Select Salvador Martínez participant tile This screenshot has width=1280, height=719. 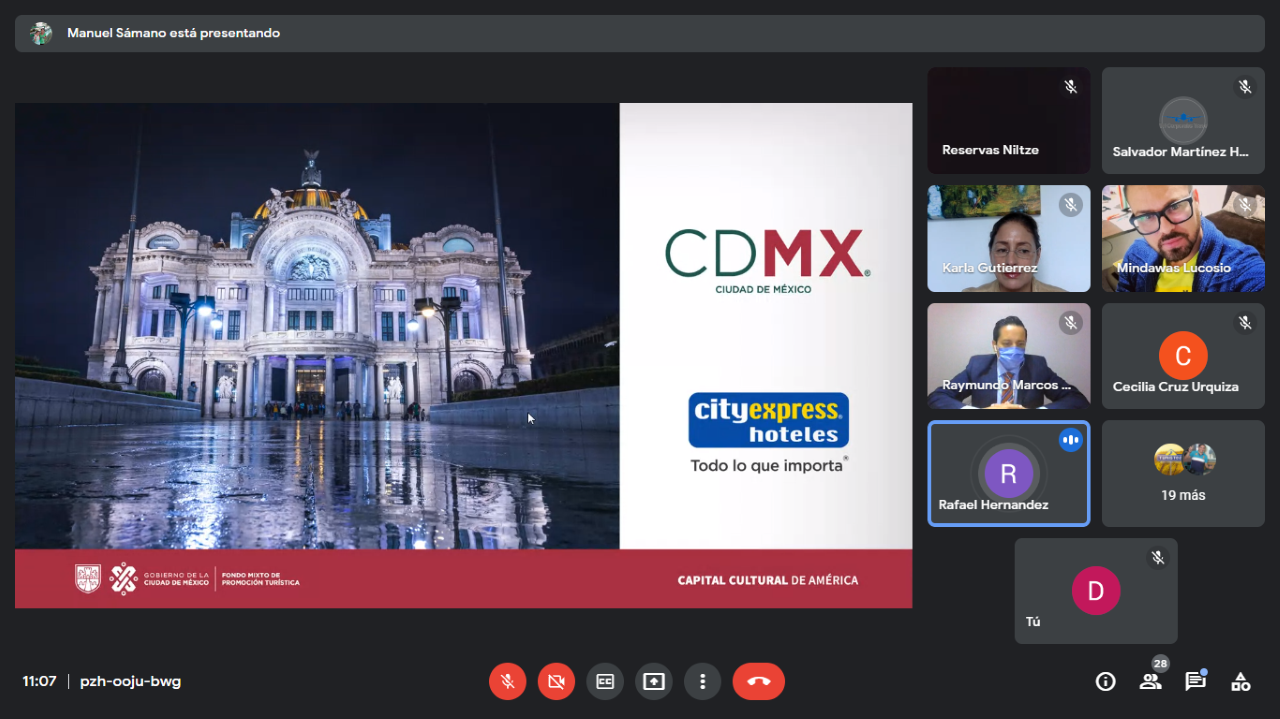point(1183,121)
